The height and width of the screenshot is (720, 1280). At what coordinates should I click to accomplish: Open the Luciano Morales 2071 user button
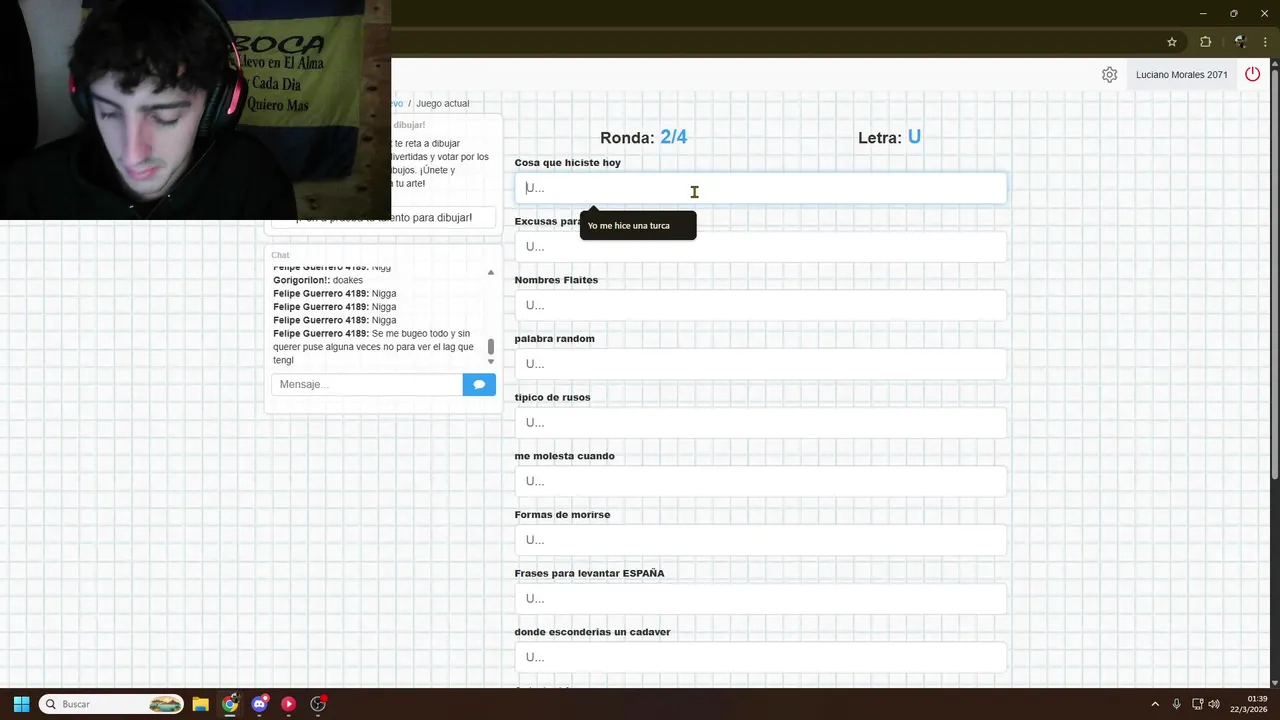(x=1181, y=75)
